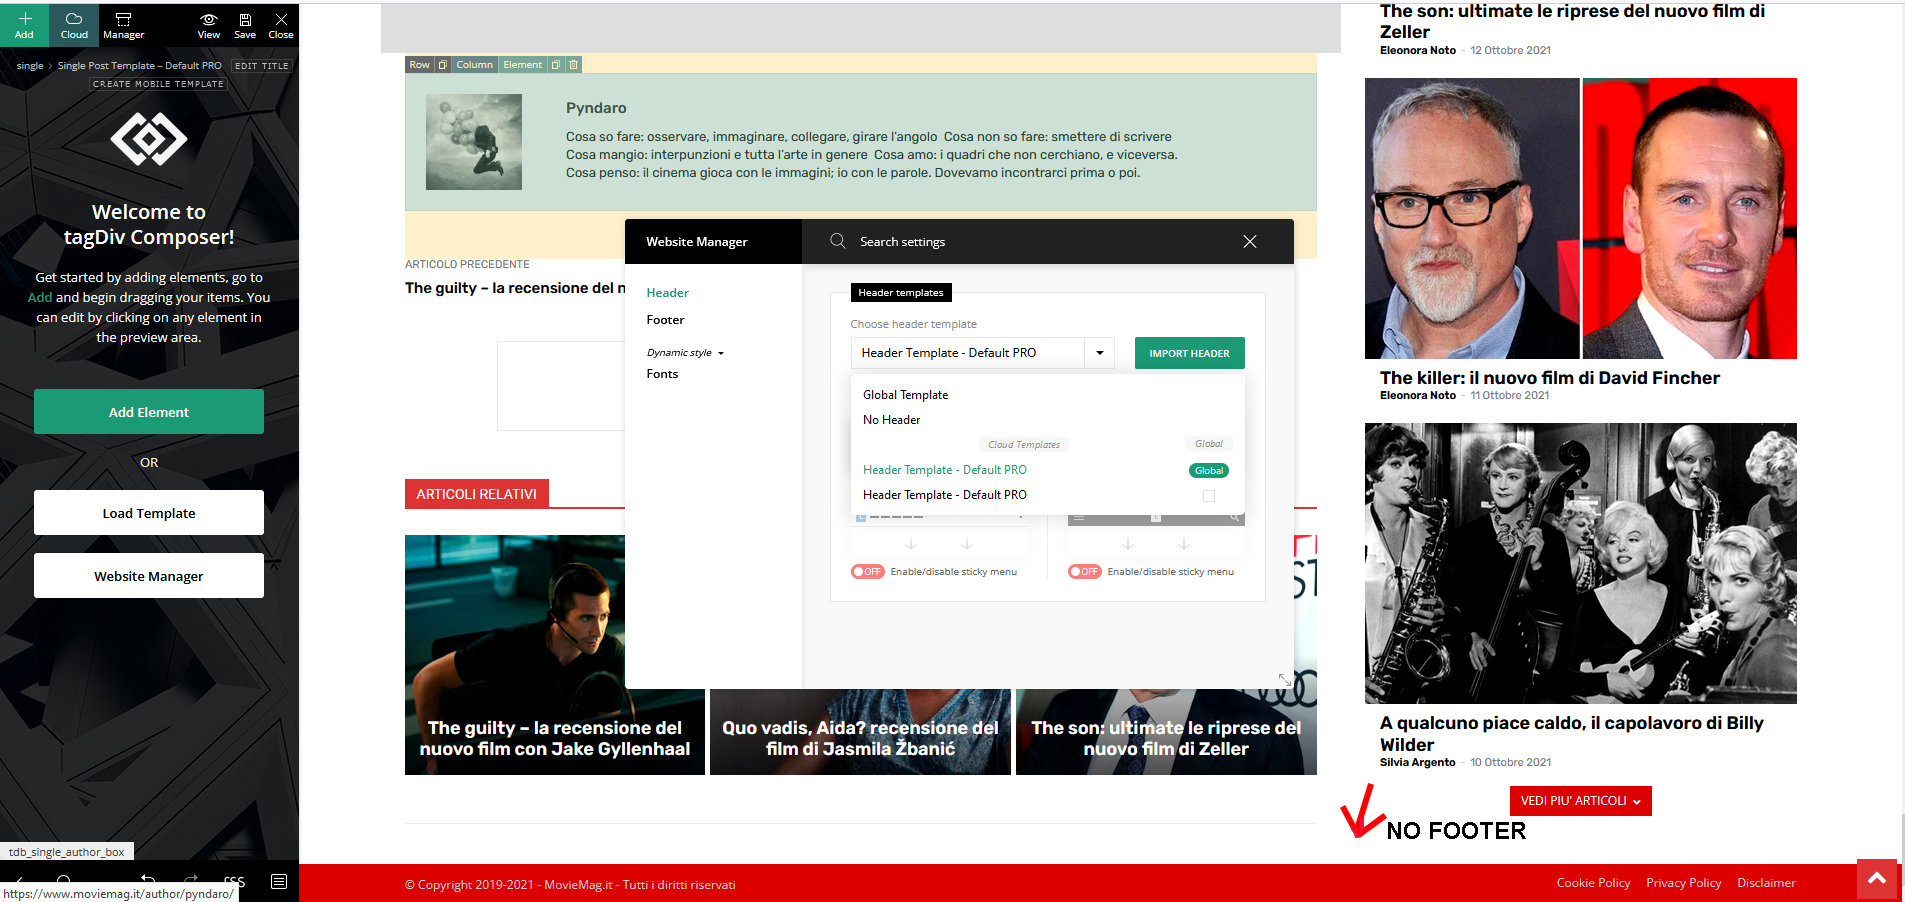Click author Silvia Argento link
The width and height of the screenshot is (1905, 902).
coord(1418,762)
